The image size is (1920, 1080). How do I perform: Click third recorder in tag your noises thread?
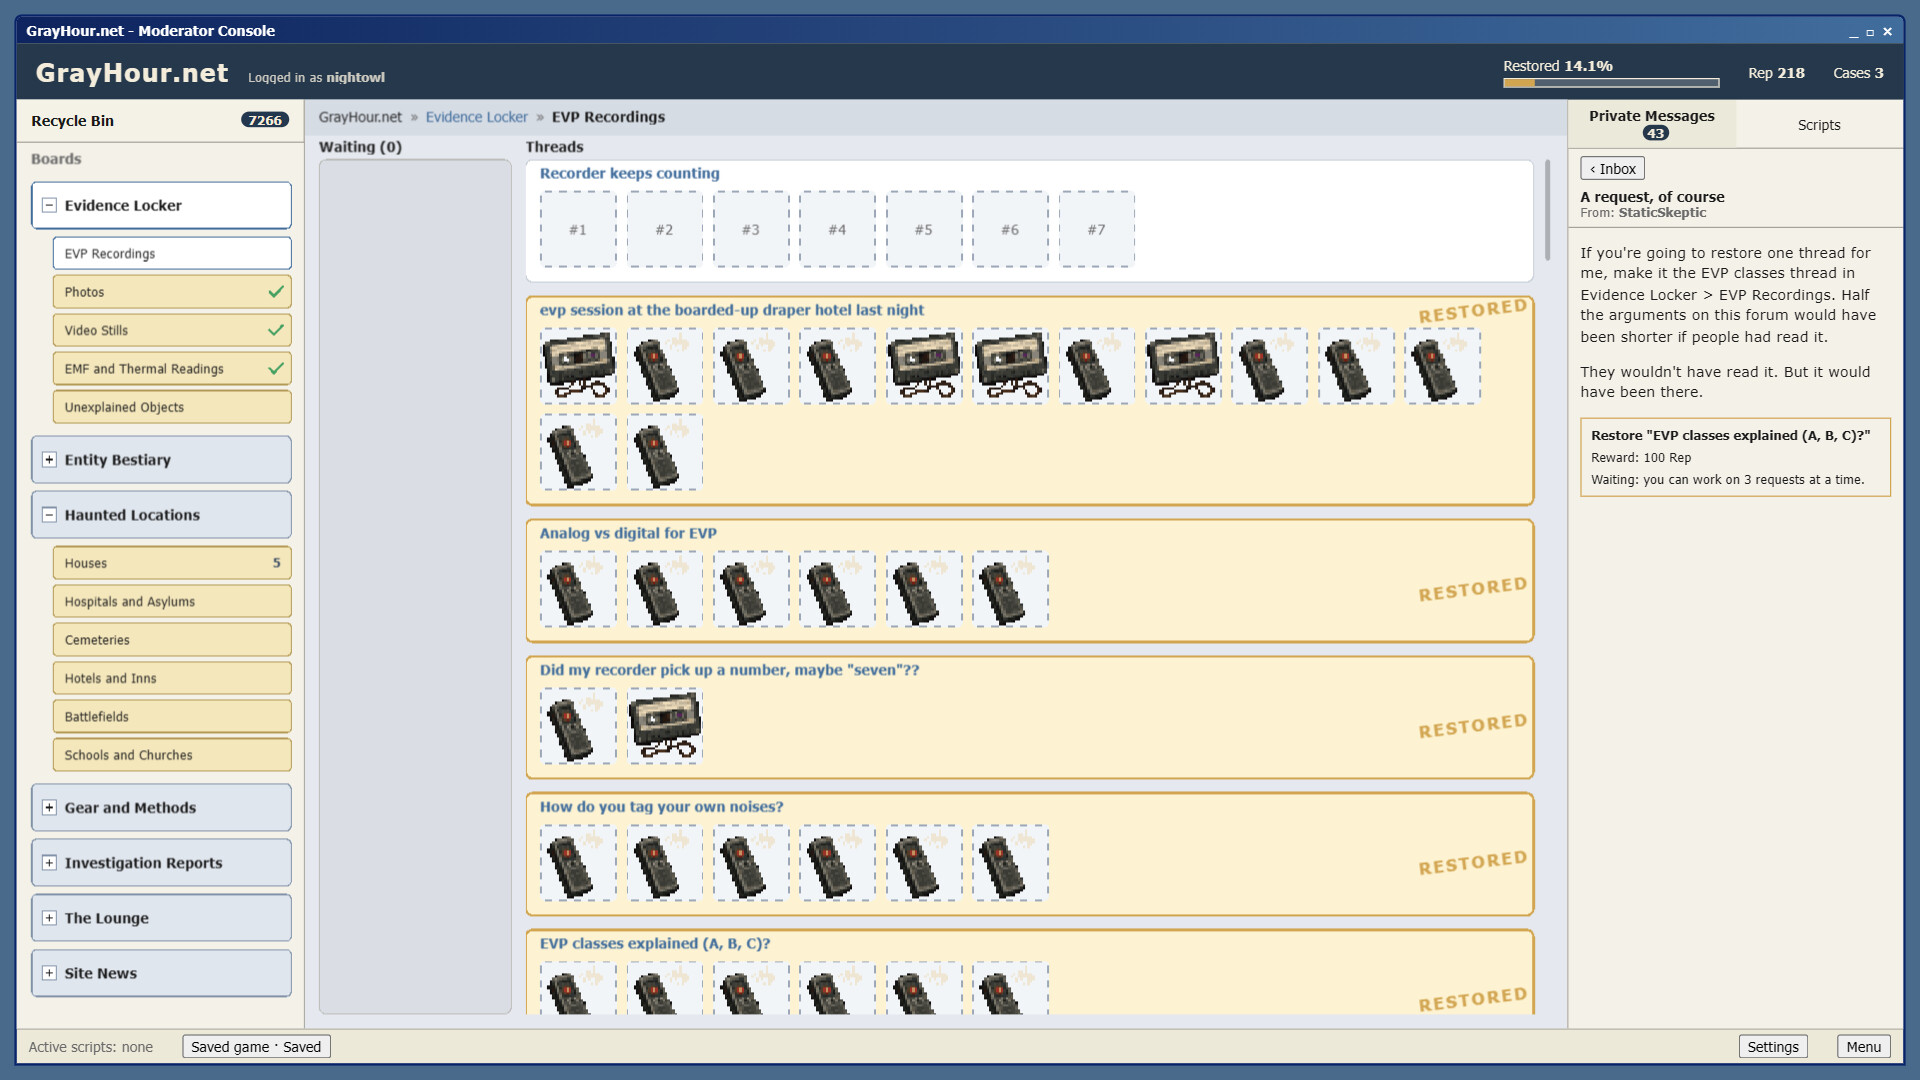[x=751, y=863]
